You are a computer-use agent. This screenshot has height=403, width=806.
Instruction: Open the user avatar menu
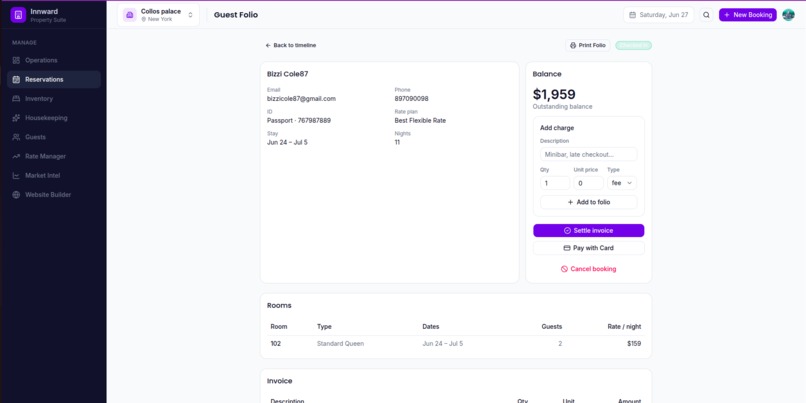click(788, 15)
